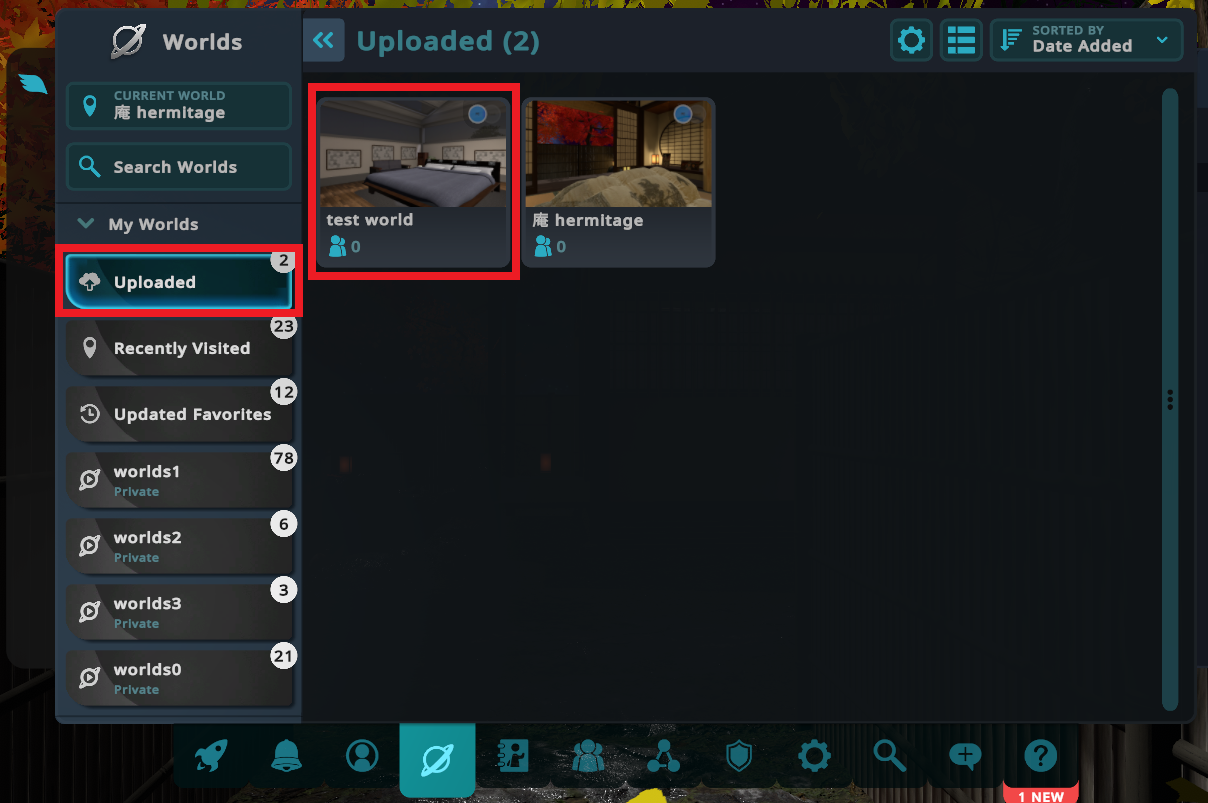Open the Settings gear in bottom bar
This screenshot has width=1208, height=803.
click(x=814, y=756)
